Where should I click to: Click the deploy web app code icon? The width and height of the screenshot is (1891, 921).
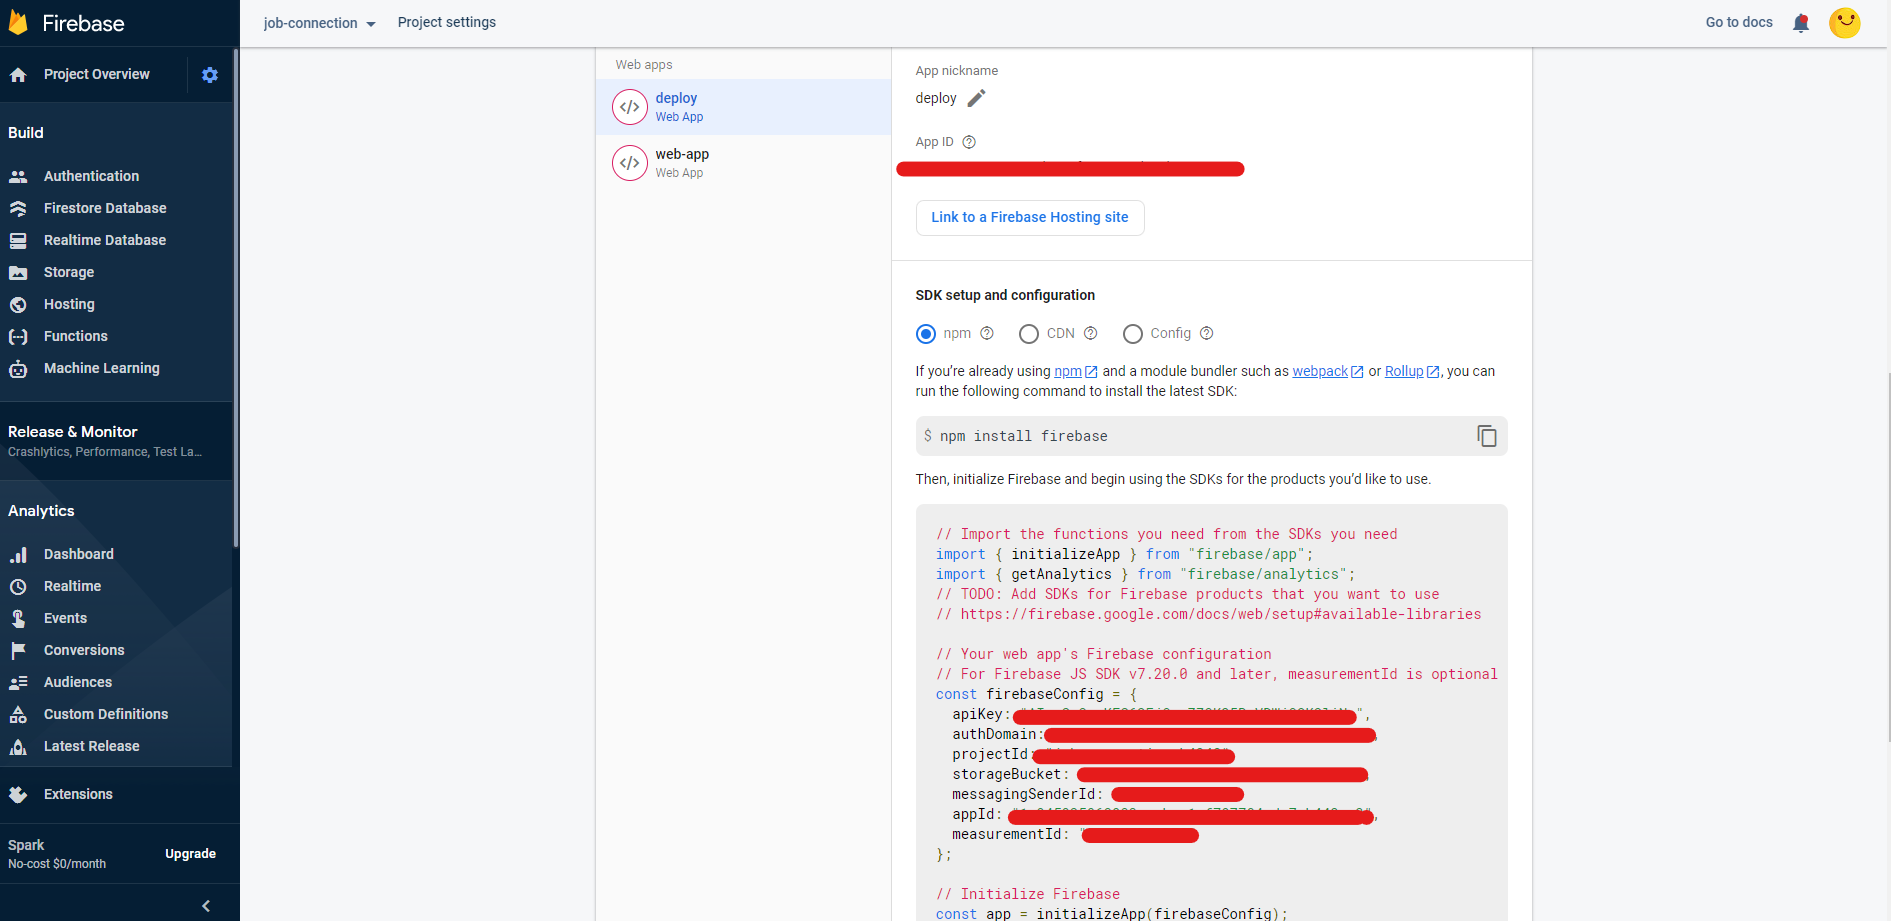[630, 107]
